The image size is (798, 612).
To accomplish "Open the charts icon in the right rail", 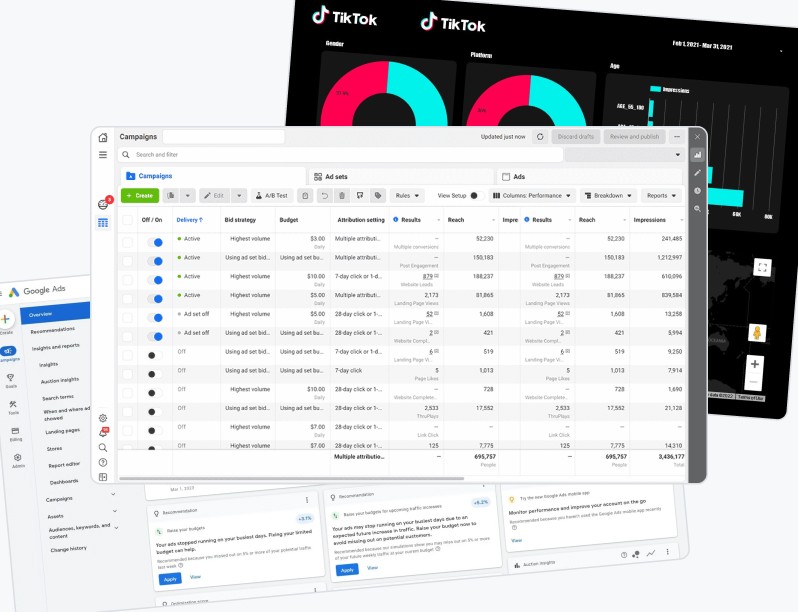I will [697, 155].
